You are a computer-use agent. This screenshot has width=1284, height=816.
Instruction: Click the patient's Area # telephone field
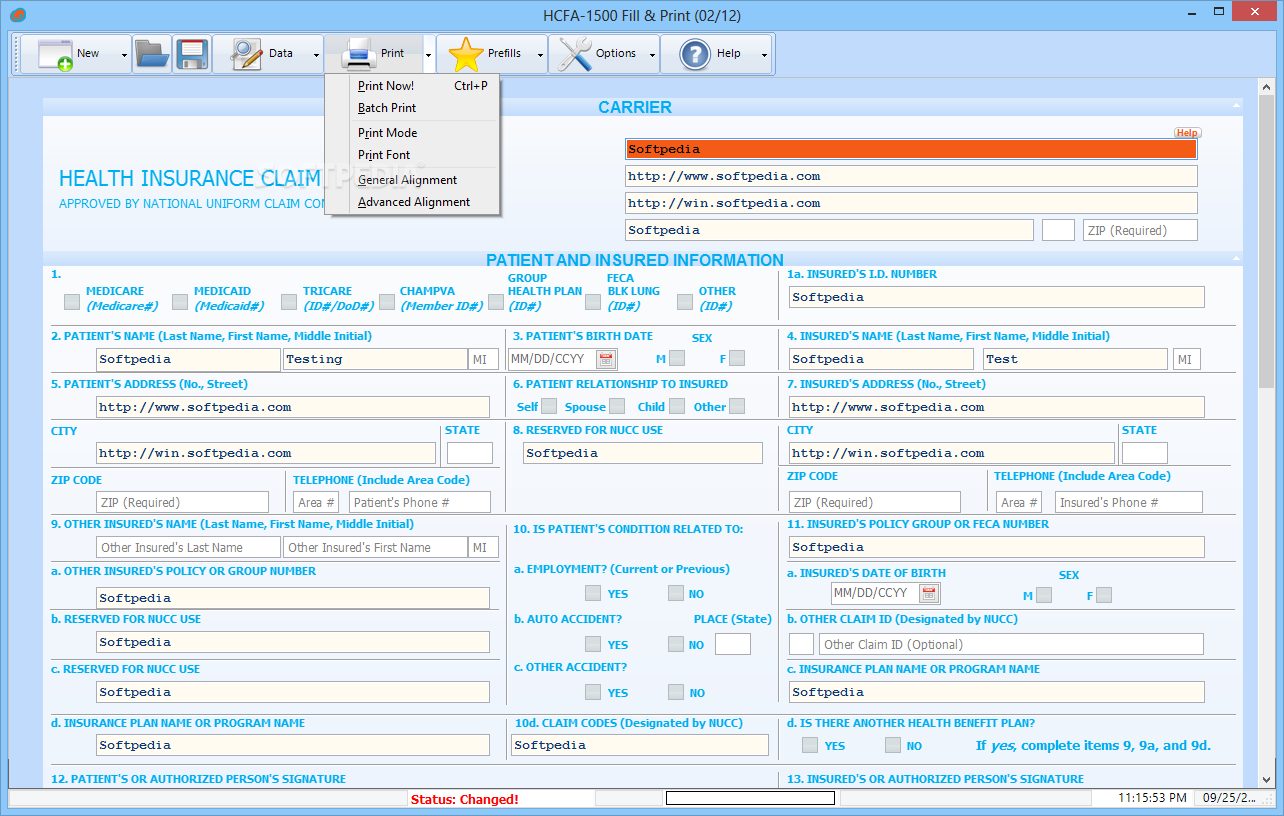click(x=318, y=502)
